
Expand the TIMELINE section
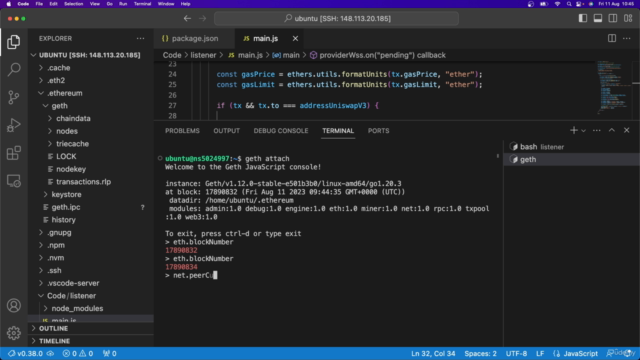91,341
